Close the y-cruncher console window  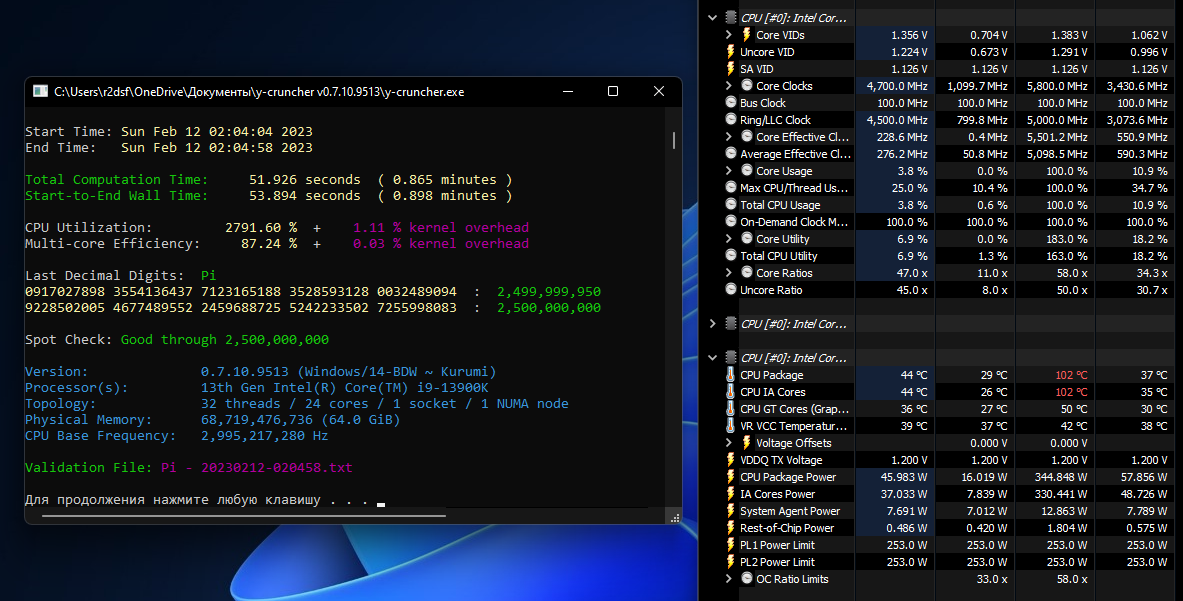tap(659, 91)
